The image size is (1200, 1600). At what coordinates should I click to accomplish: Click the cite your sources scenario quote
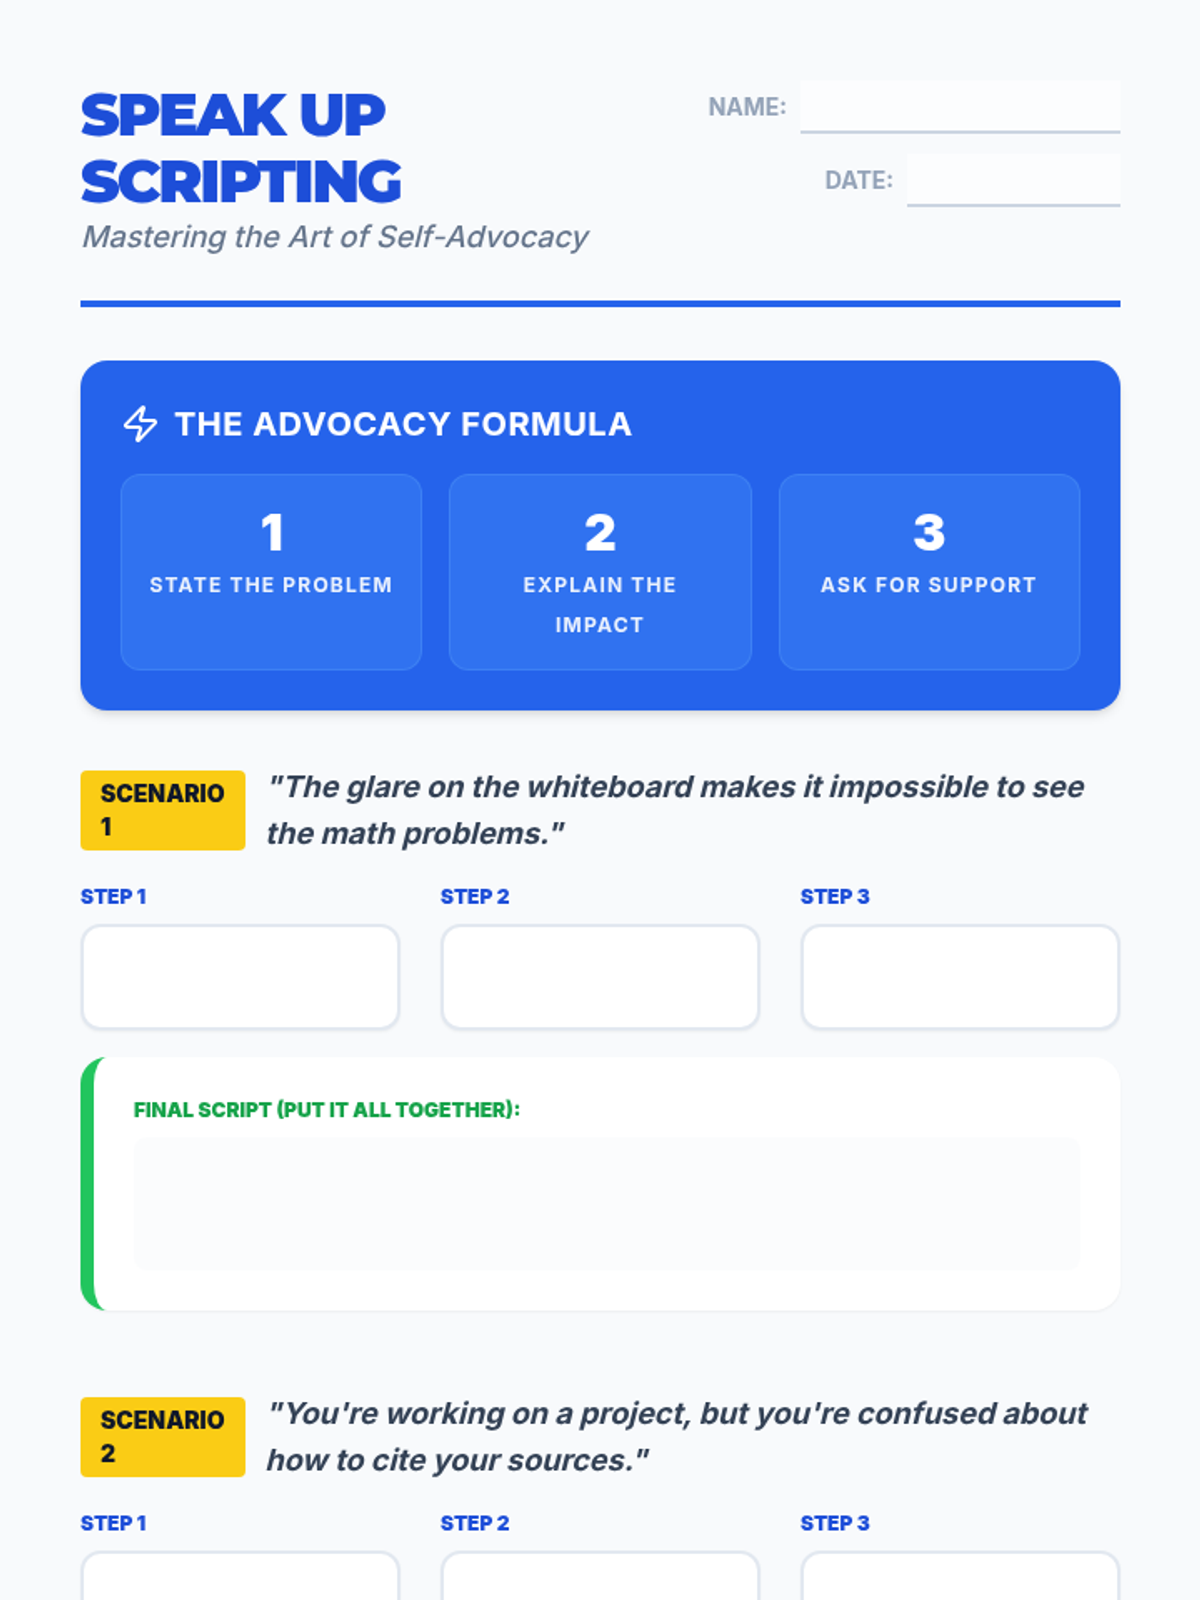pos(677,1437)
